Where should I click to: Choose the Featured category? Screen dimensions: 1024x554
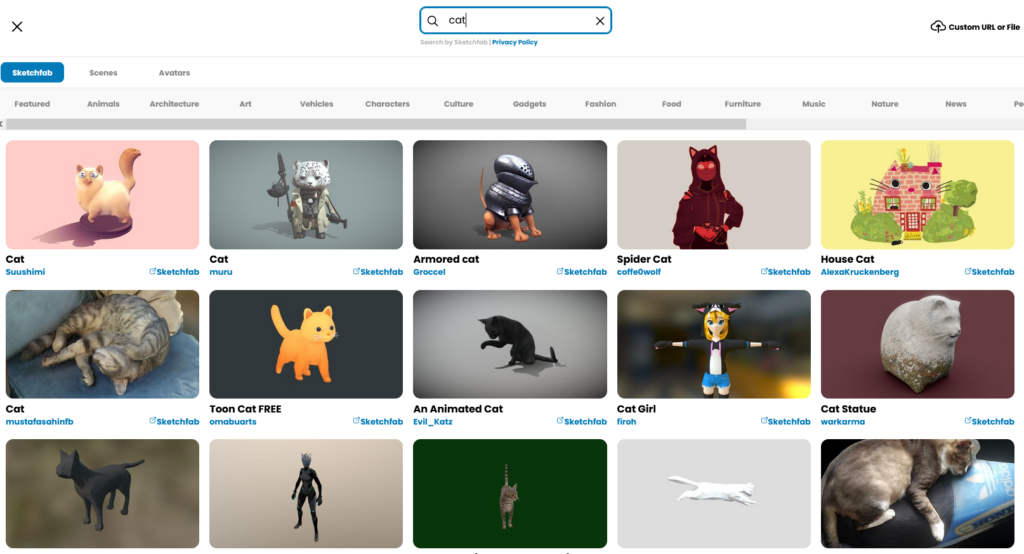tap(32, 104)
